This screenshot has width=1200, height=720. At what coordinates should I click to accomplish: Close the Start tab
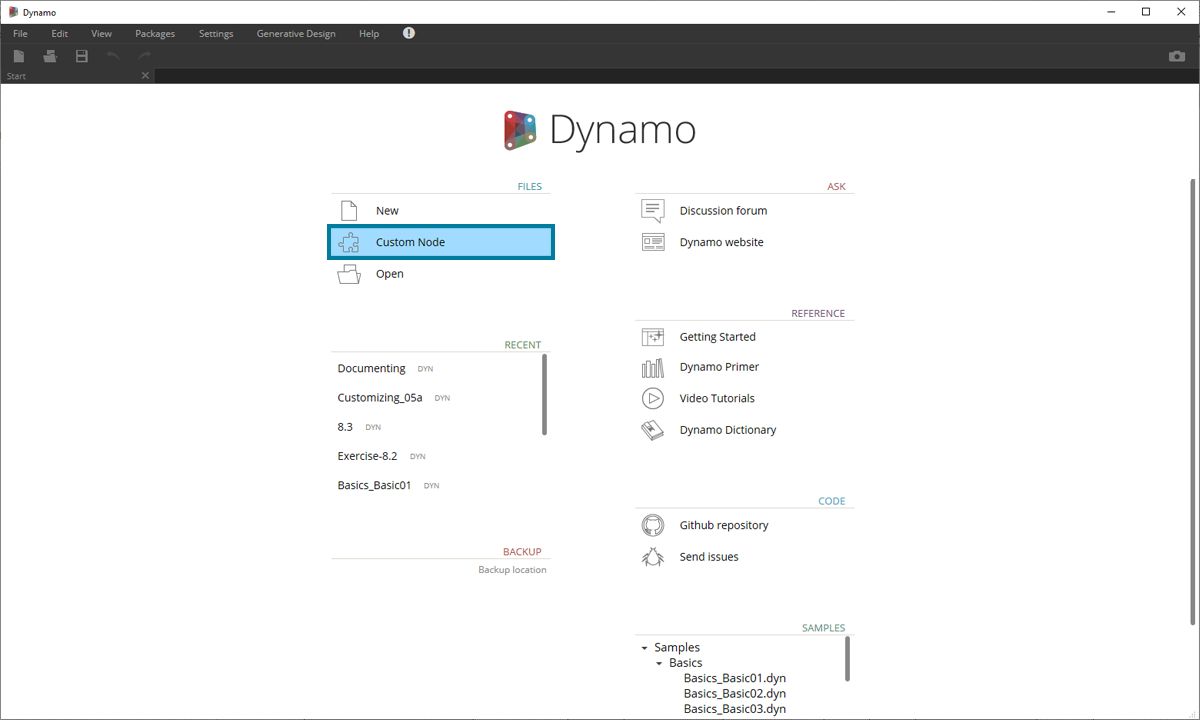(145, 76)
